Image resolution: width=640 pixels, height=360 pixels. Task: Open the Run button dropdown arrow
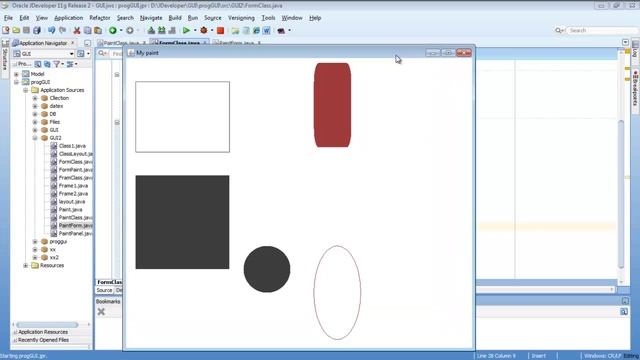tap(195, 30)
